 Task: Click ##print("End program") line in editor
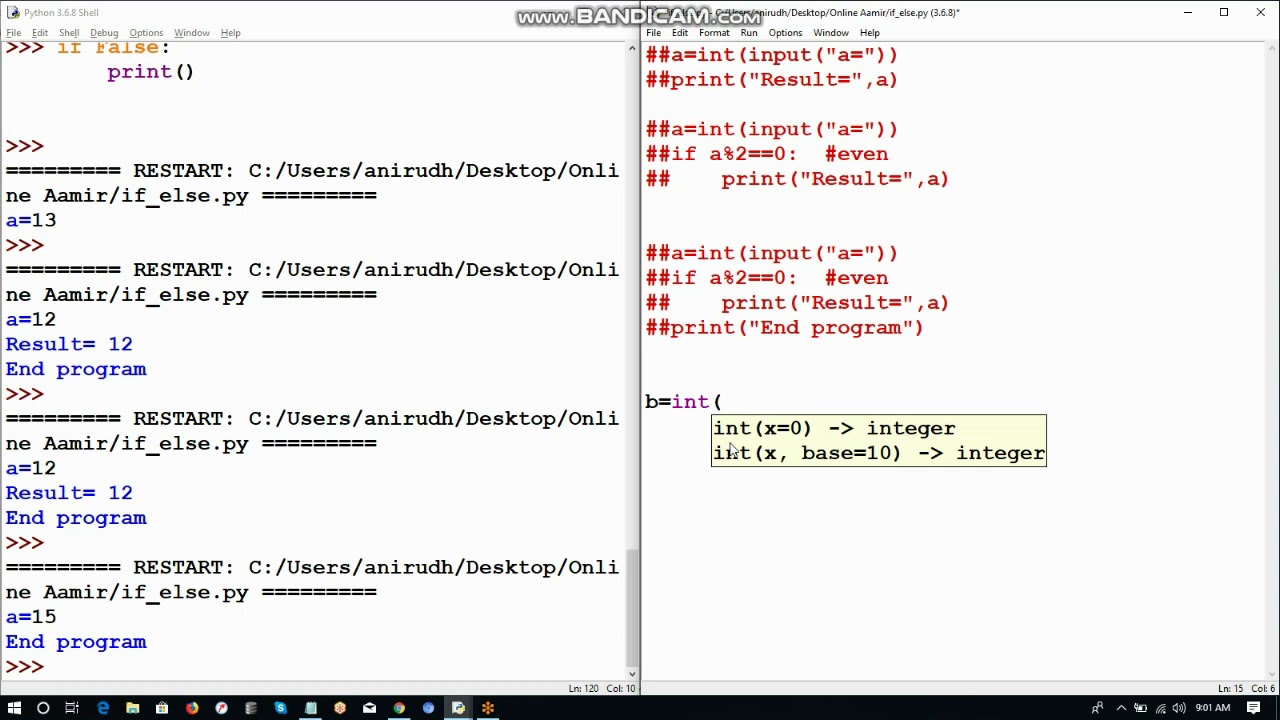pyautogui.click(x=785, y=328)
